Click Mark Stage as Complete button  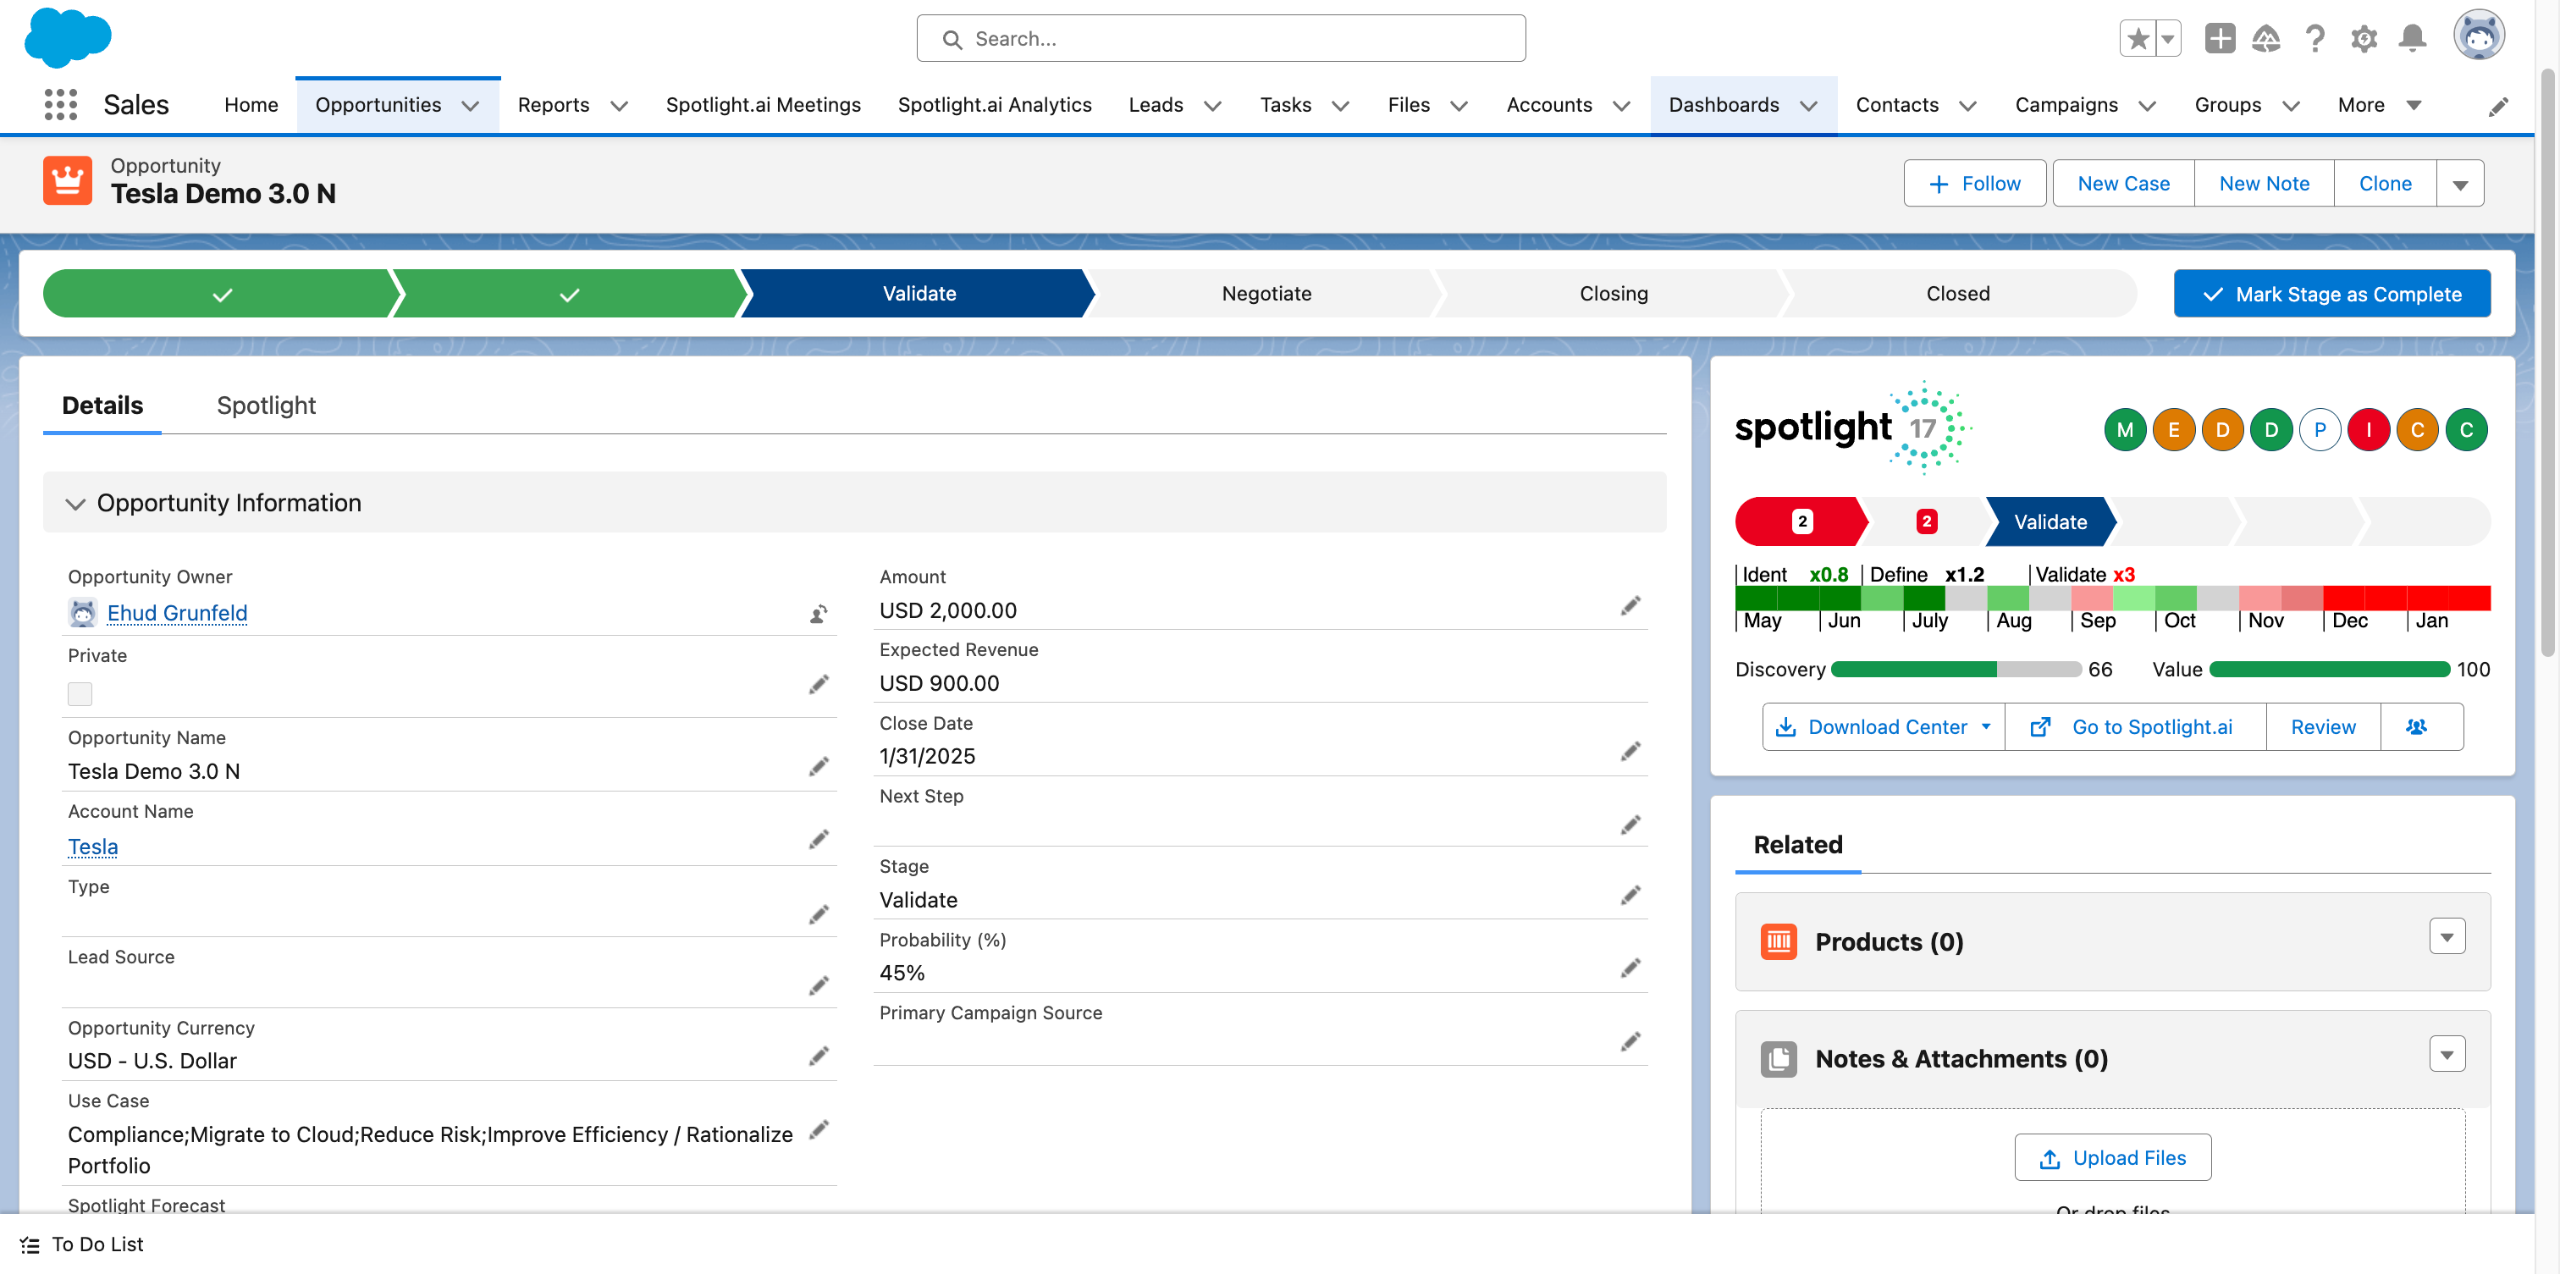pos(2331,294)
